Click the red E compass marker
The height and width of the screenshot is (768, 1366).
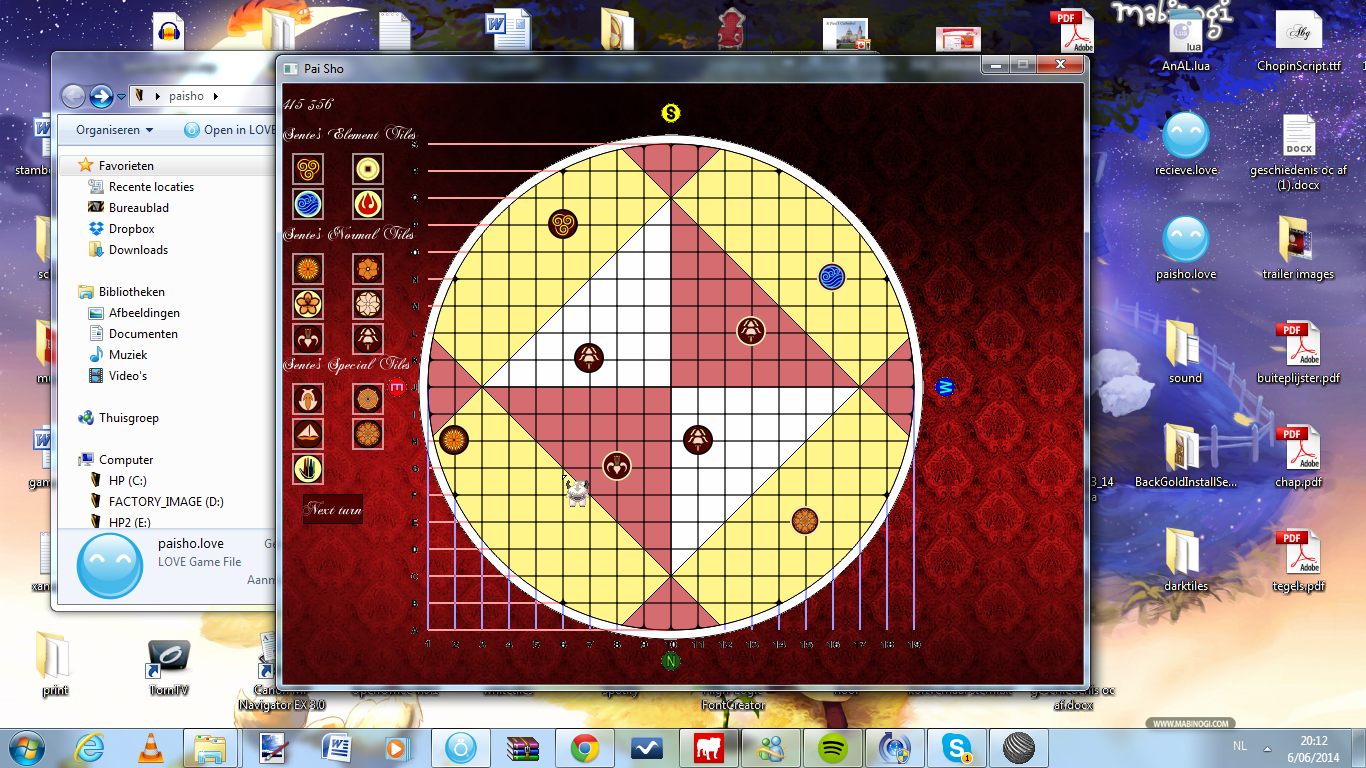397,386
